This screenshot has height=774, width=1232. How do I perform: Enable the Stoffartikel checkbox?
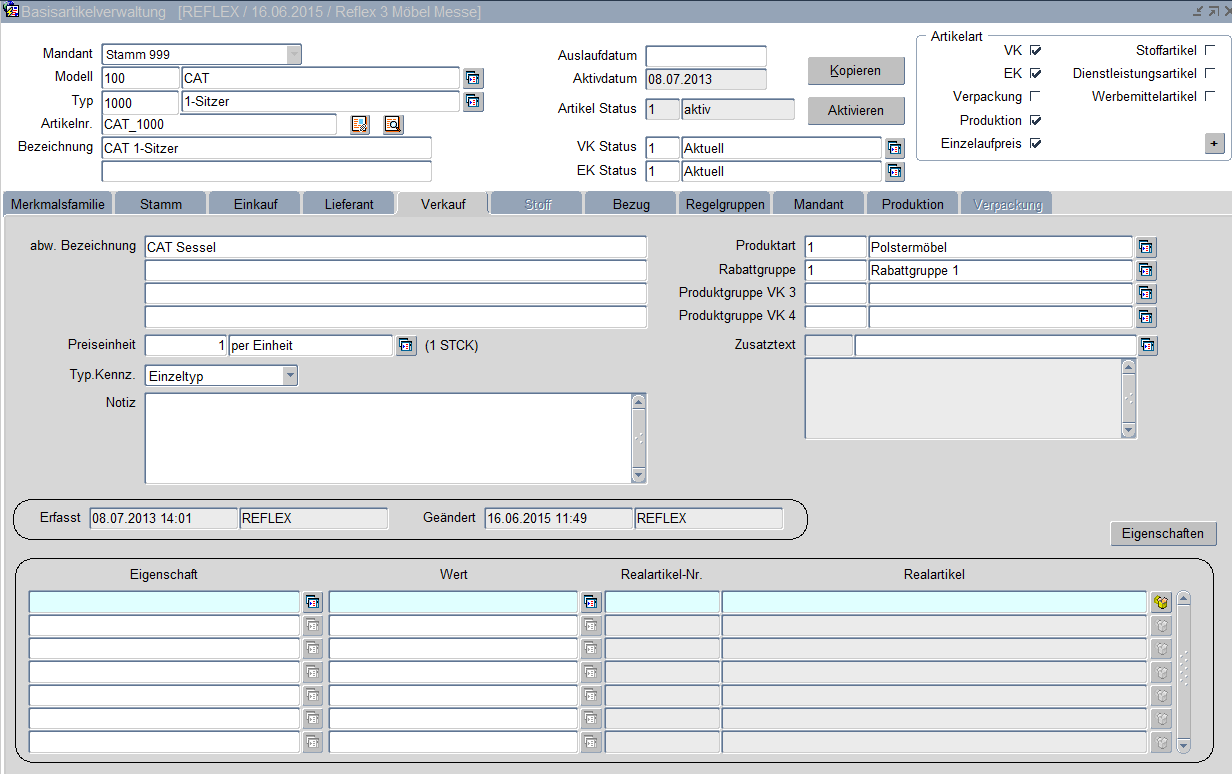1210,50
